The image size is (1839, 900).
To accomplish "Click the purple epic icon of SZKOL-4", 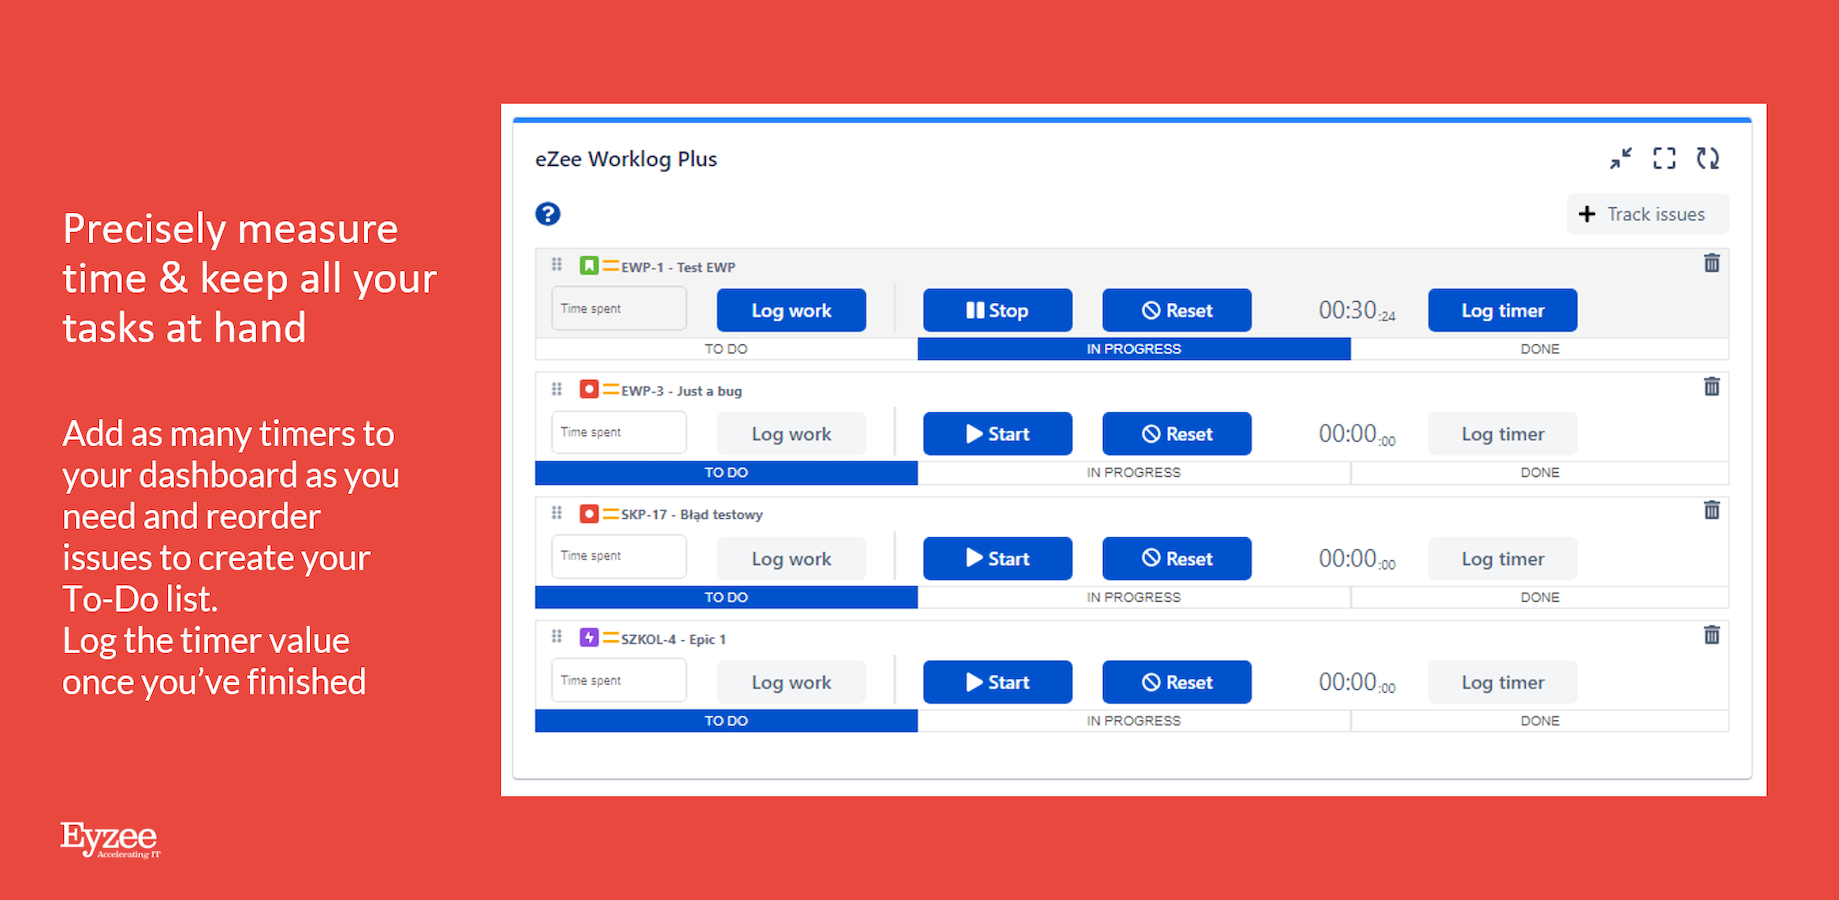I will [589, 637].
